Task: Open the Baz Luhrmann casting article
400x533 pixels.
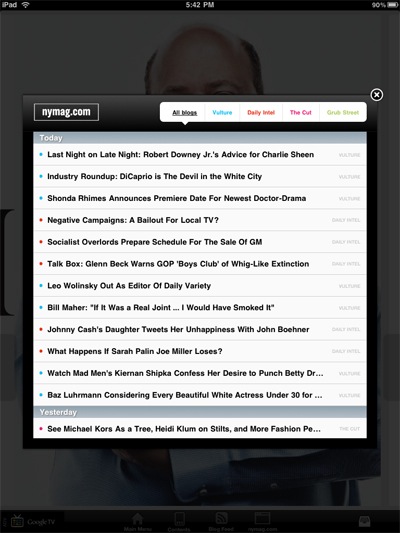Action: point(200,395)
